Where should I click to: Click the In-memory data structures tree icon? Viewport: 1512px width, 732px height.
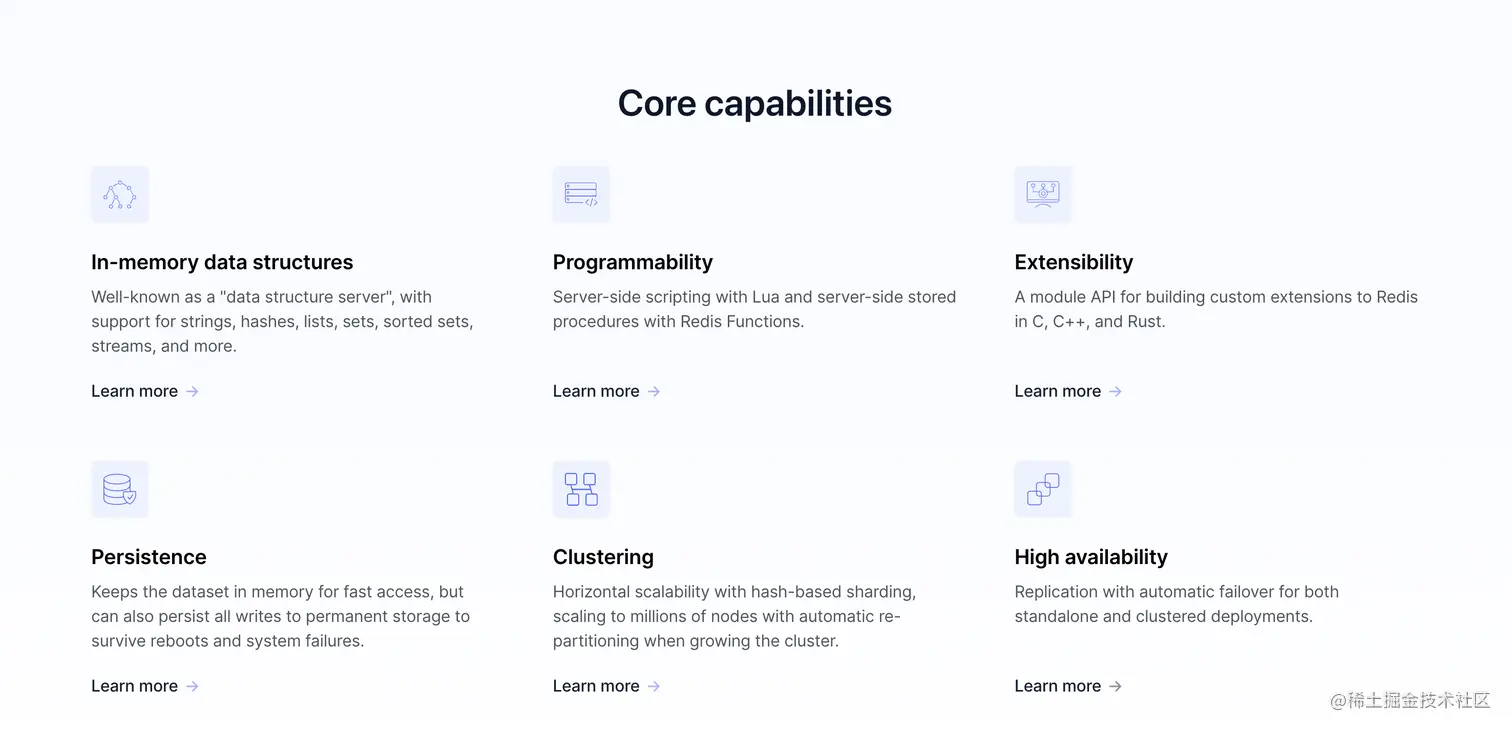(120, 195)
